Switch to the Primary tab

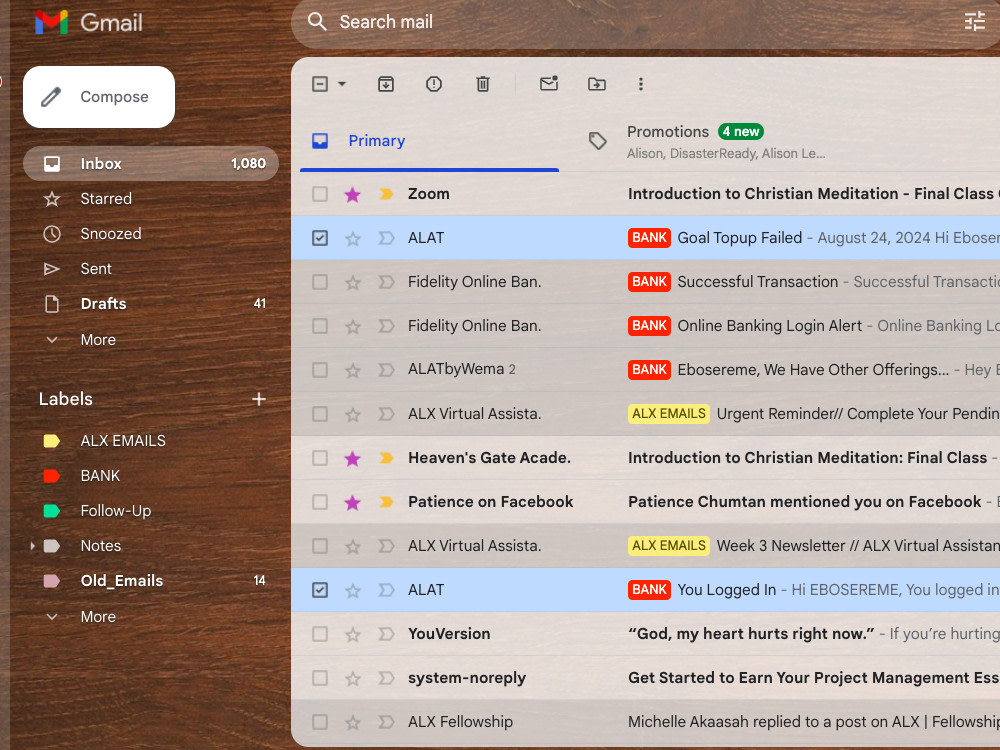(429, 141)
